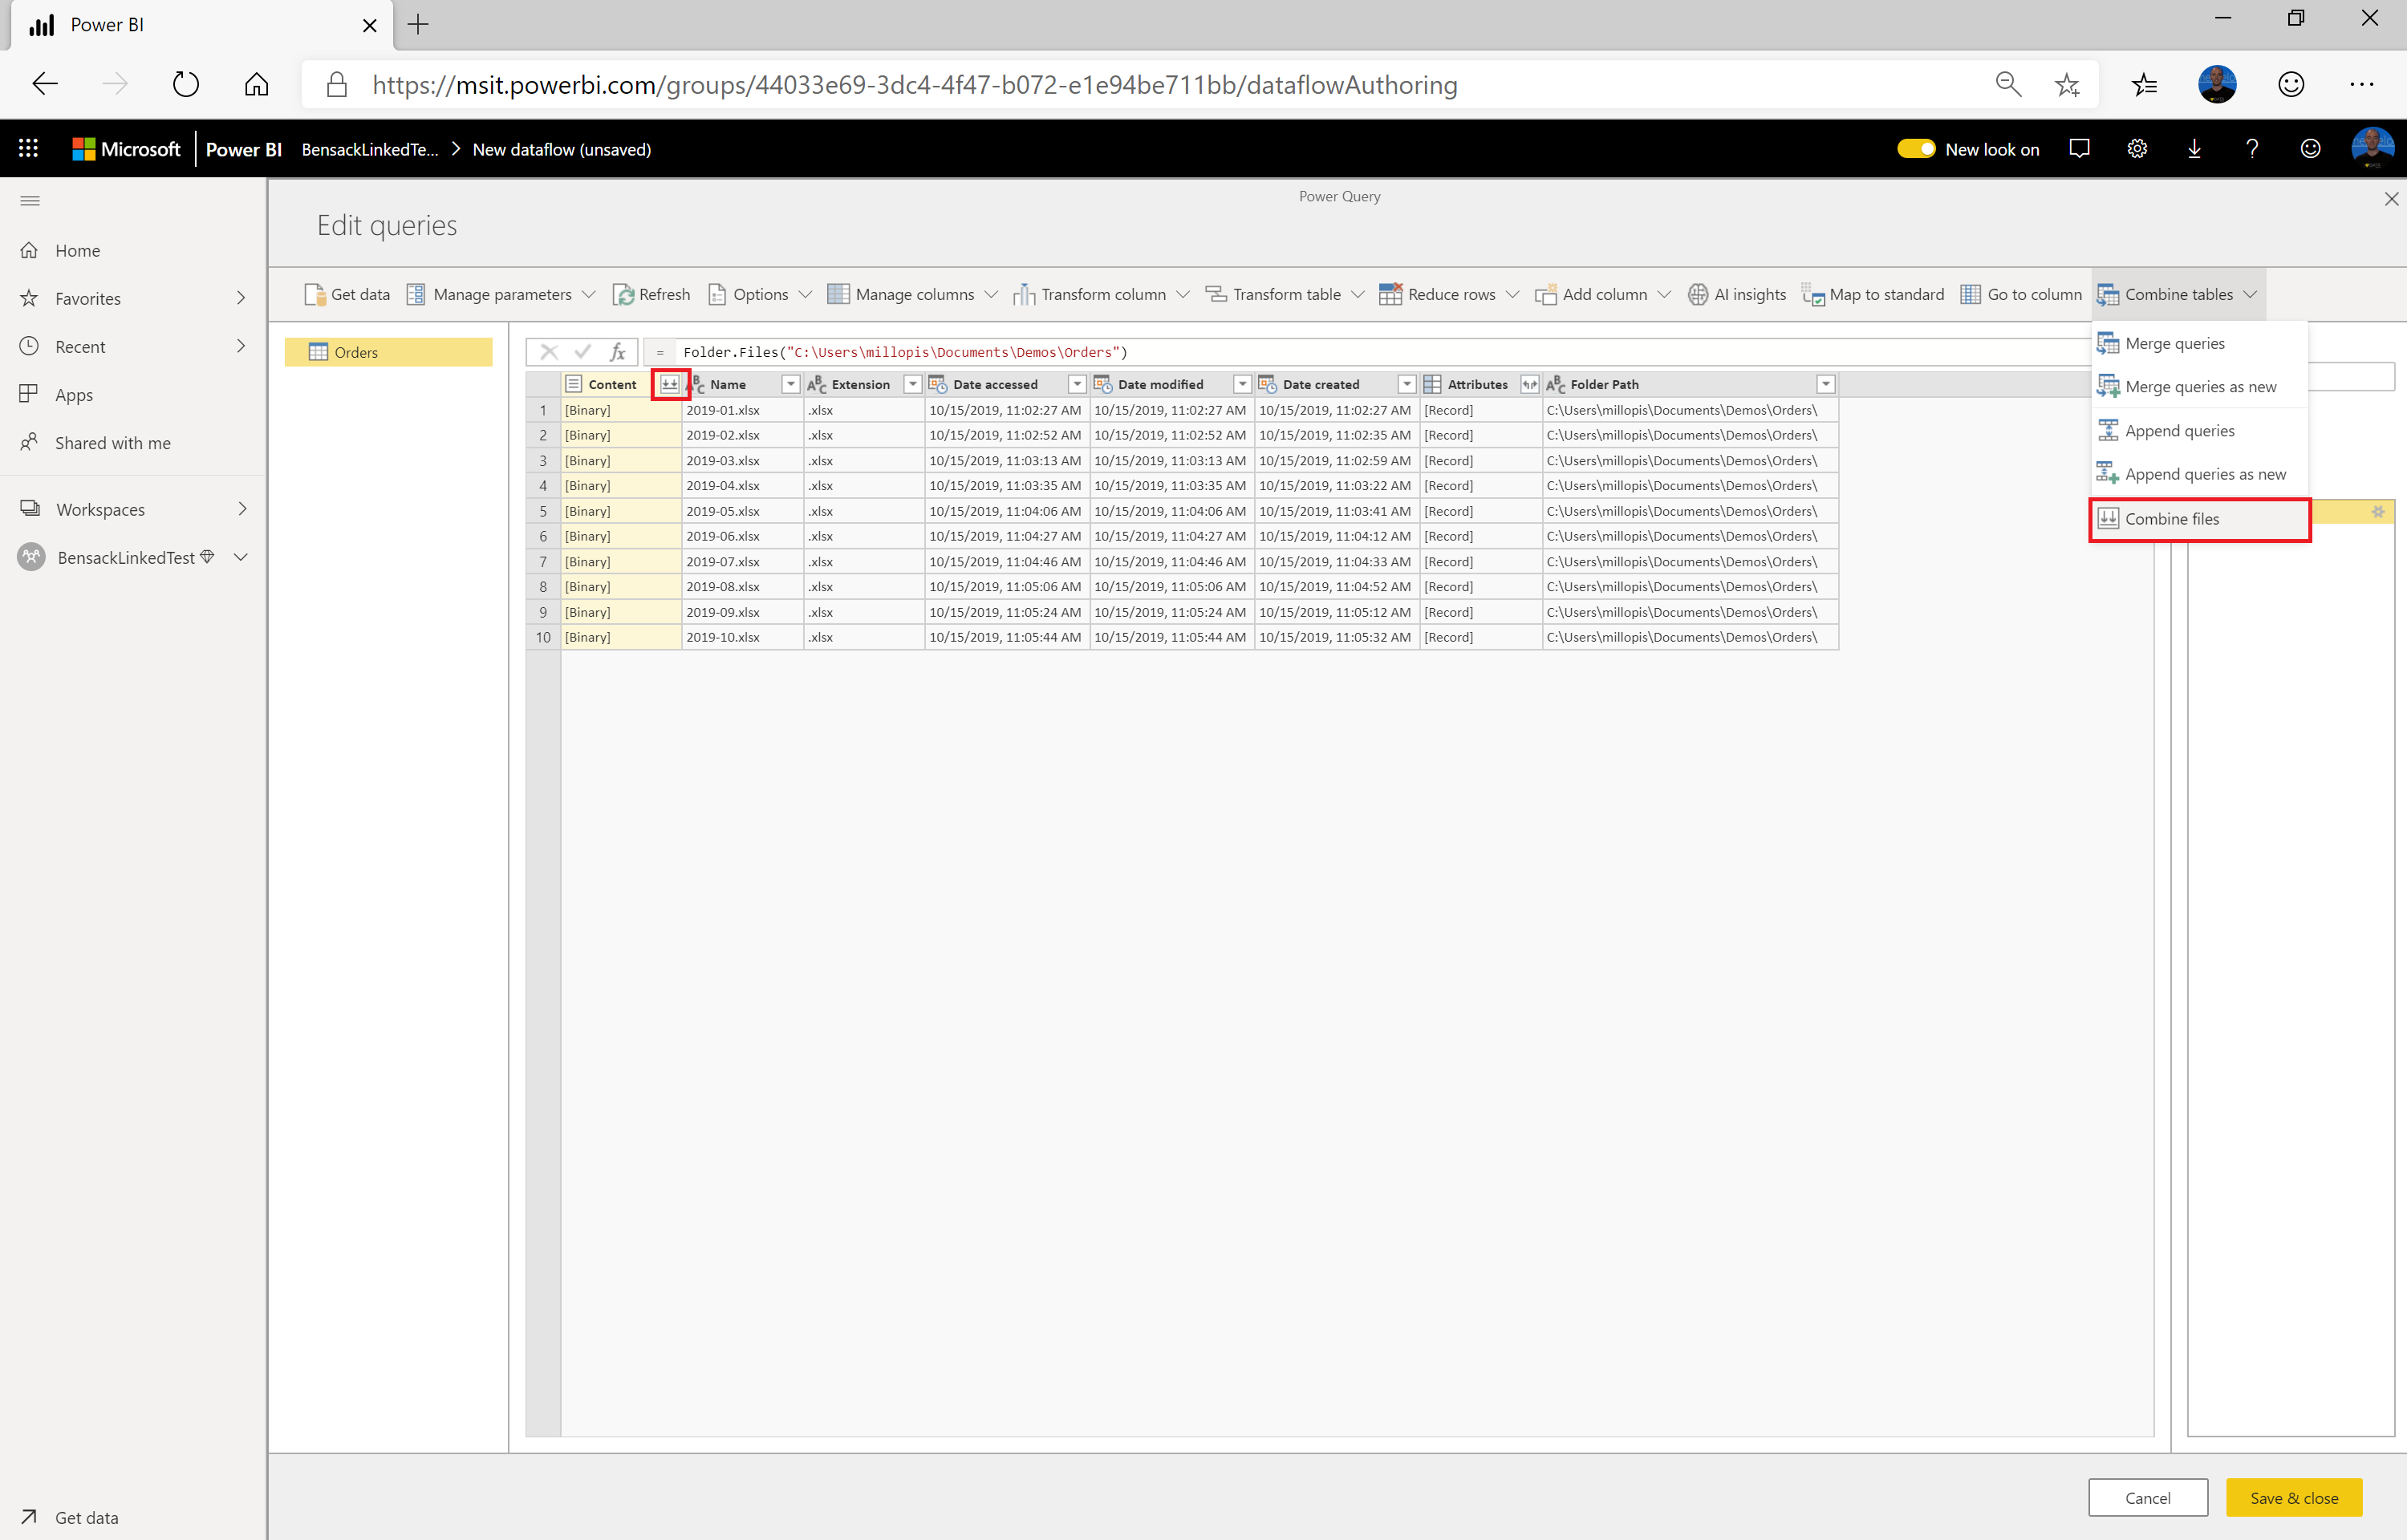This screenshot has width=2407, height=1540.
Task: Click the fx function icon
Action: (618, 352)
